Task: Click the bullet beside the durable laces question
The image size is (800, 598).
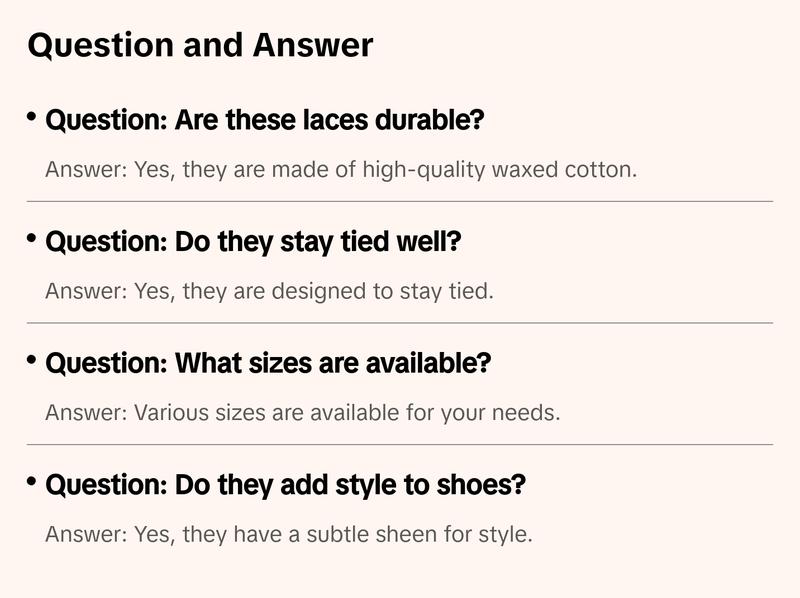Action: click(33, 118)
